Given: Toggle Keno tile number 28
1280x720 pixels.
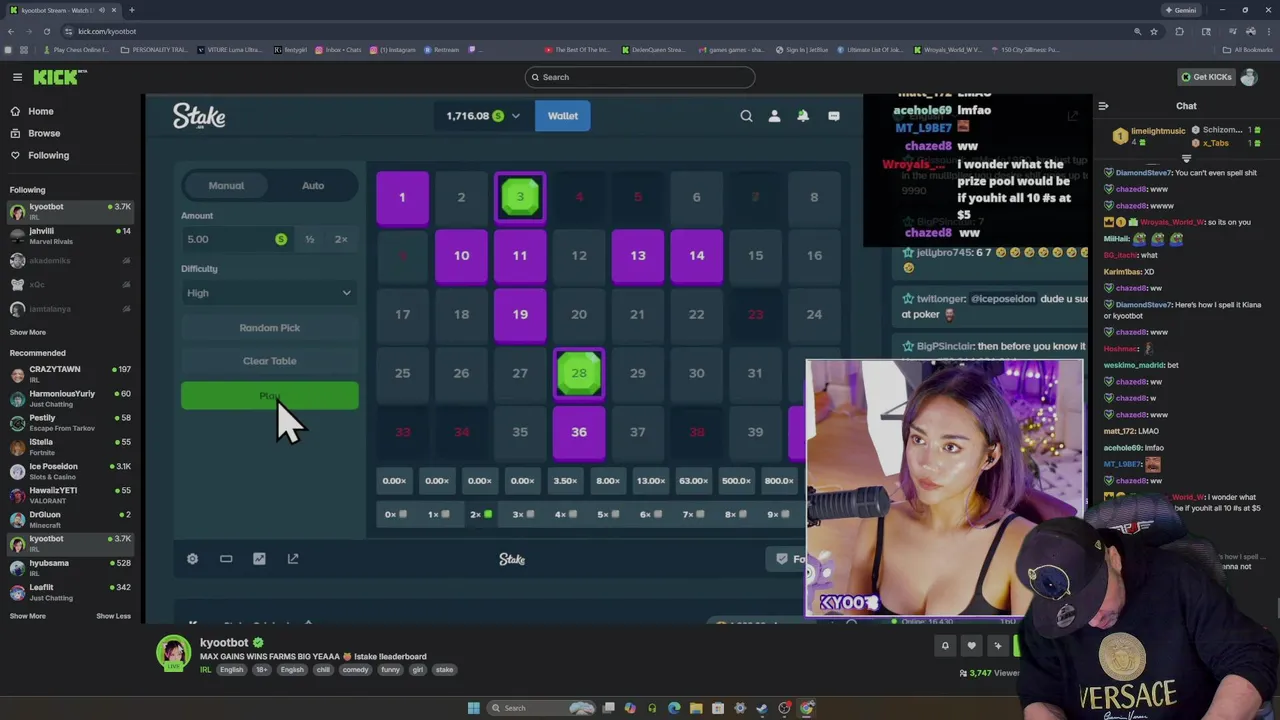Looking at the screenshot, I should 579,373.
